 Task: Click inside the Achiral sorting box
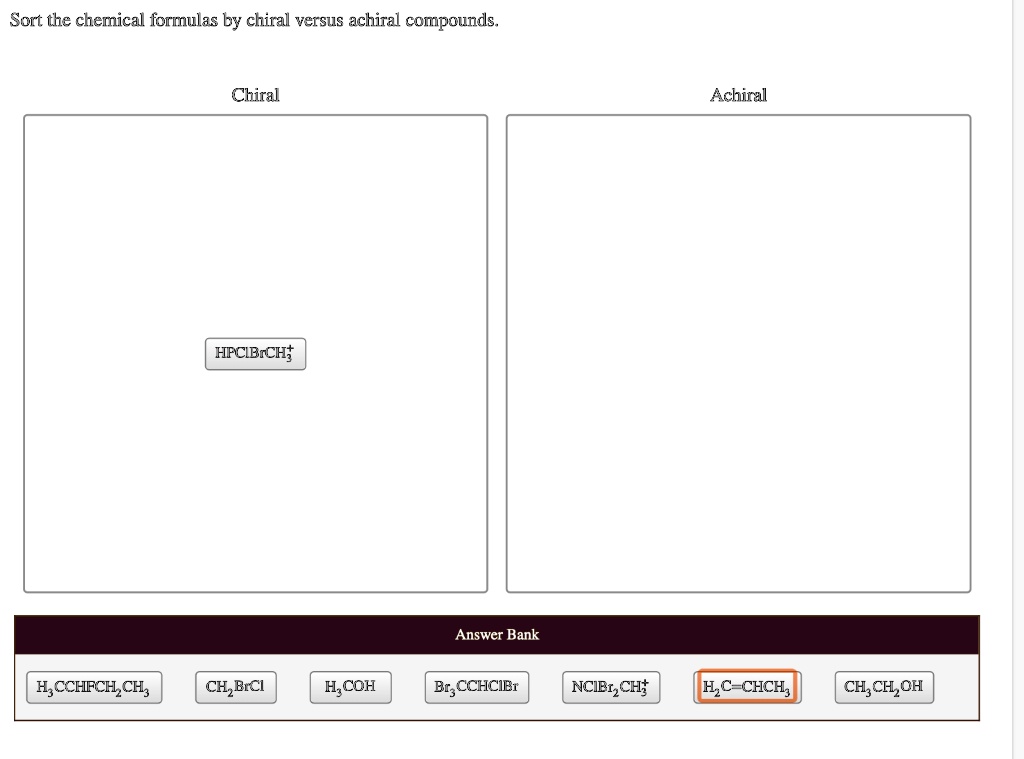coord(739,350)
